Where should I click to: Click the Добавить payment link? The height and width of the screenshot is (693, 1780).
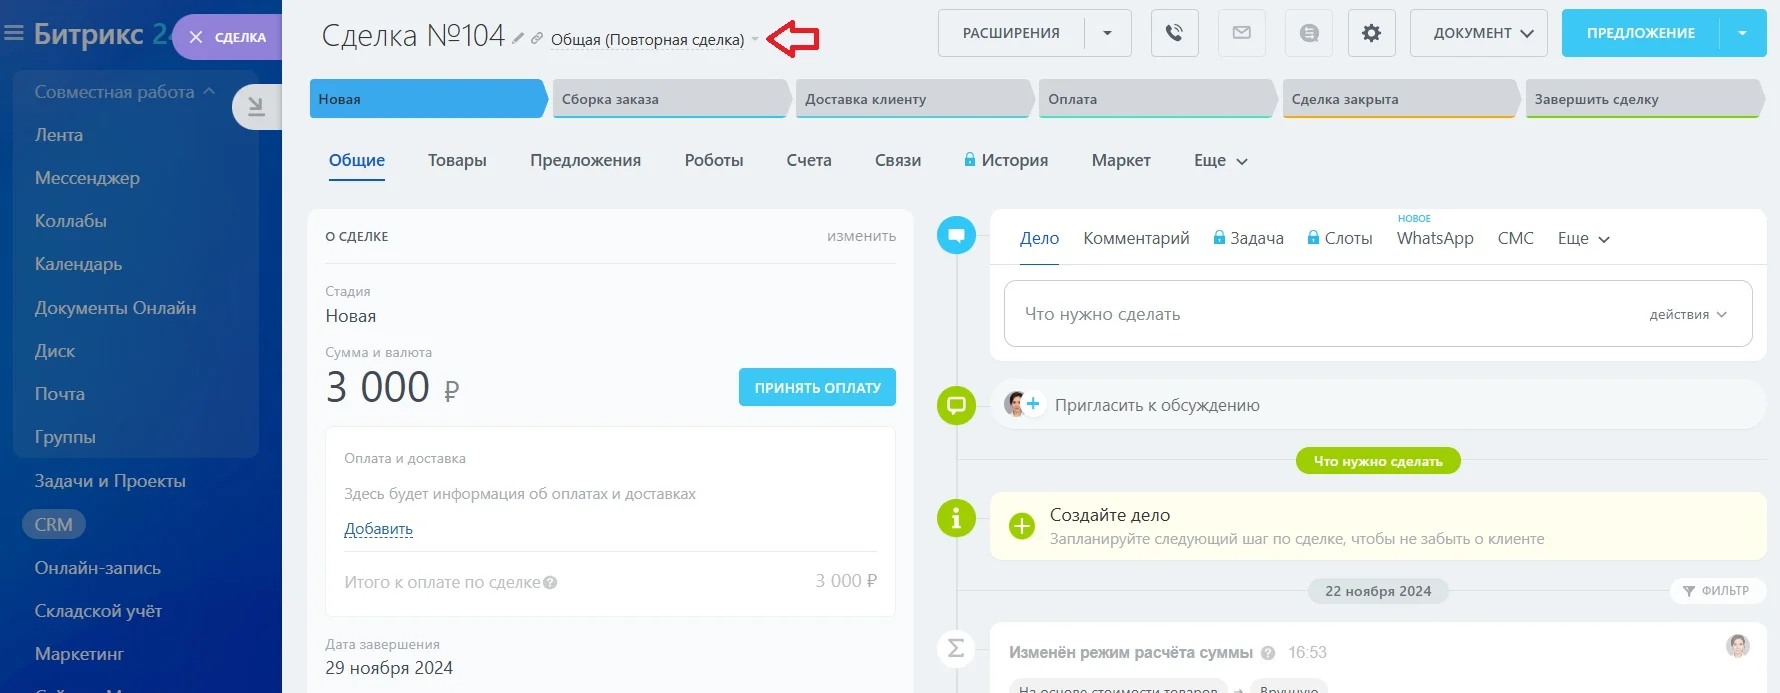click(x=378, y=529)
